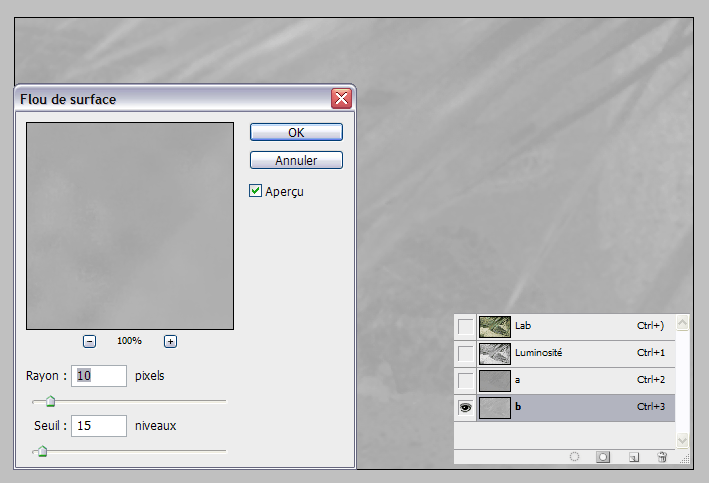Select the b channel thumbnail
This screenshot has height=483, width=709.
coord(495,408)
